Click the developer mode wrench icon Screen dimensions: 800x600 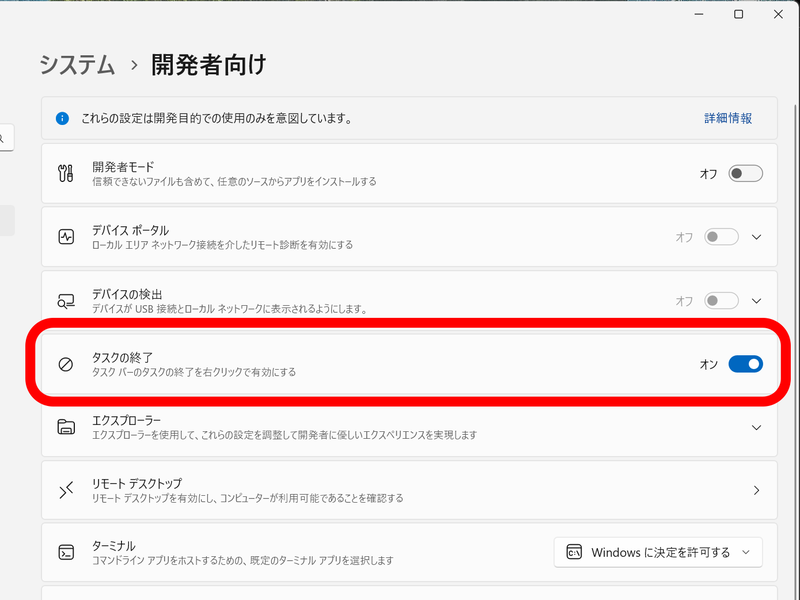pyautogui.click(x=66, y=172)
